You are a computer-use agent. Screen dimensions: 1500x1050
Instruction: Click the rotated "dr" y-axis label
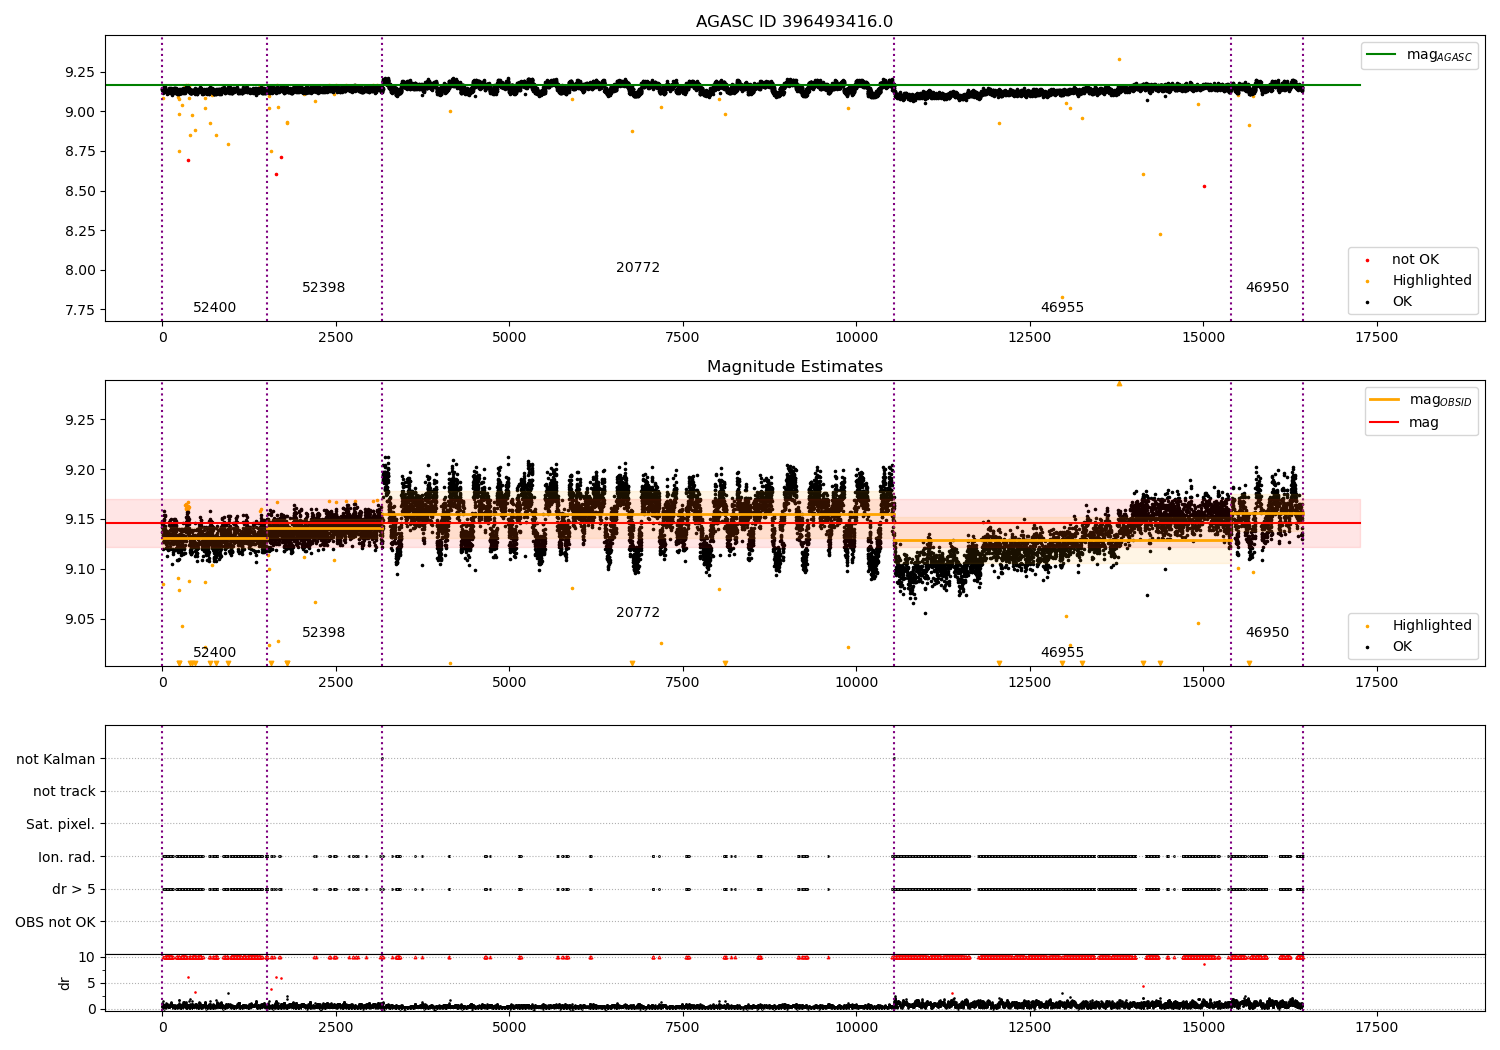[x=65, y=983]
